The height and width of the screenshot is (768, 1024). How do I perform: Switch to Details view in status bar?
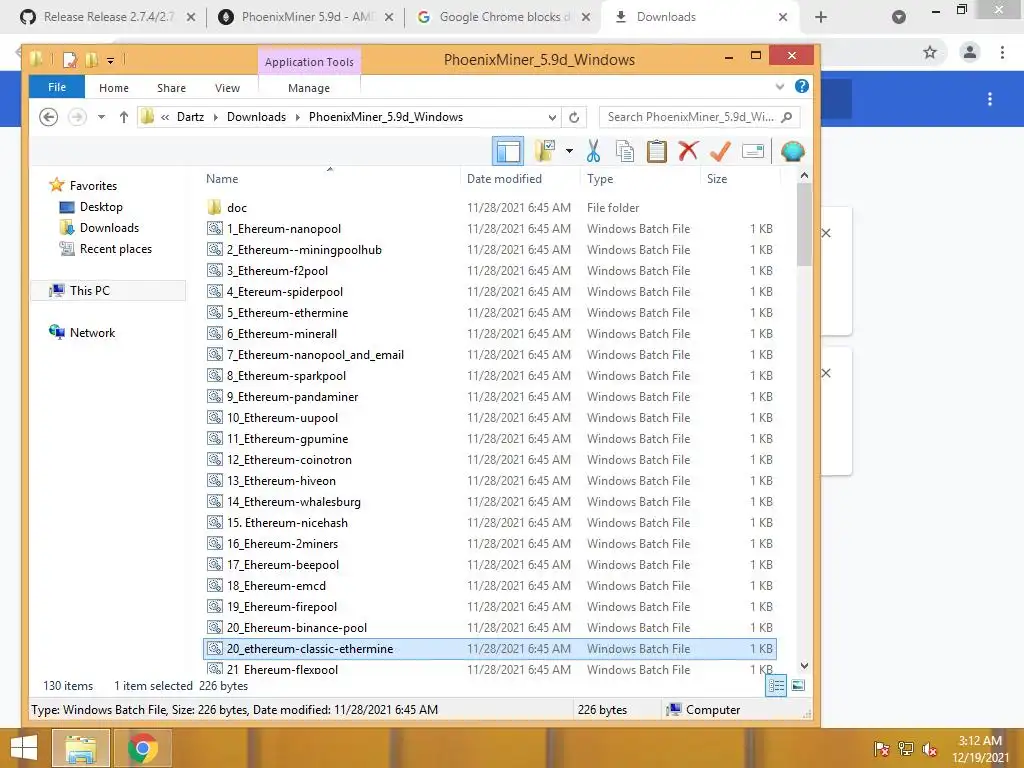(776, 686)
